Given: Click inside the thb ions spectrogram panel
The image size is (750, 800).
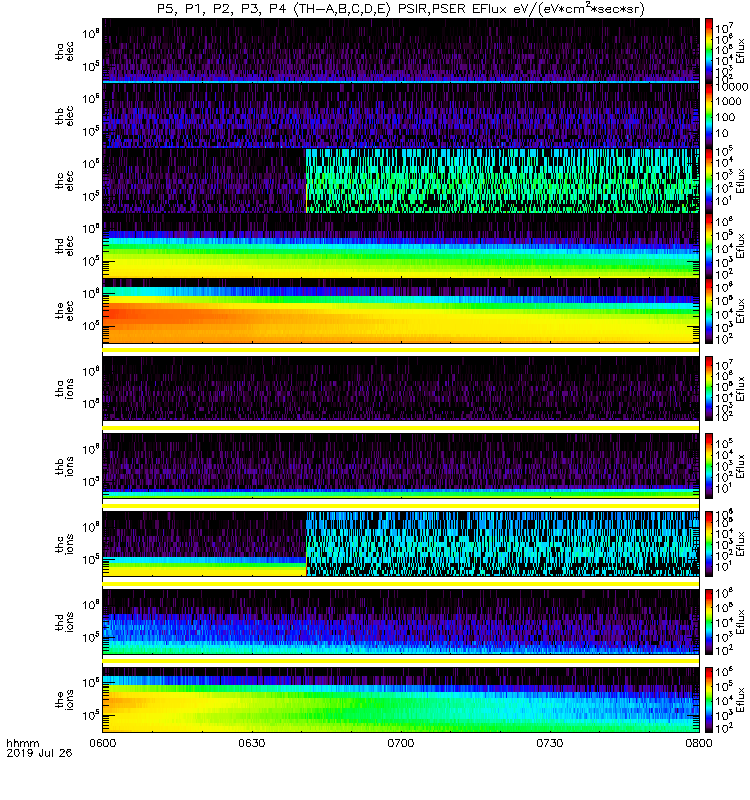Looking at the screenshot, I should [401, 466].
